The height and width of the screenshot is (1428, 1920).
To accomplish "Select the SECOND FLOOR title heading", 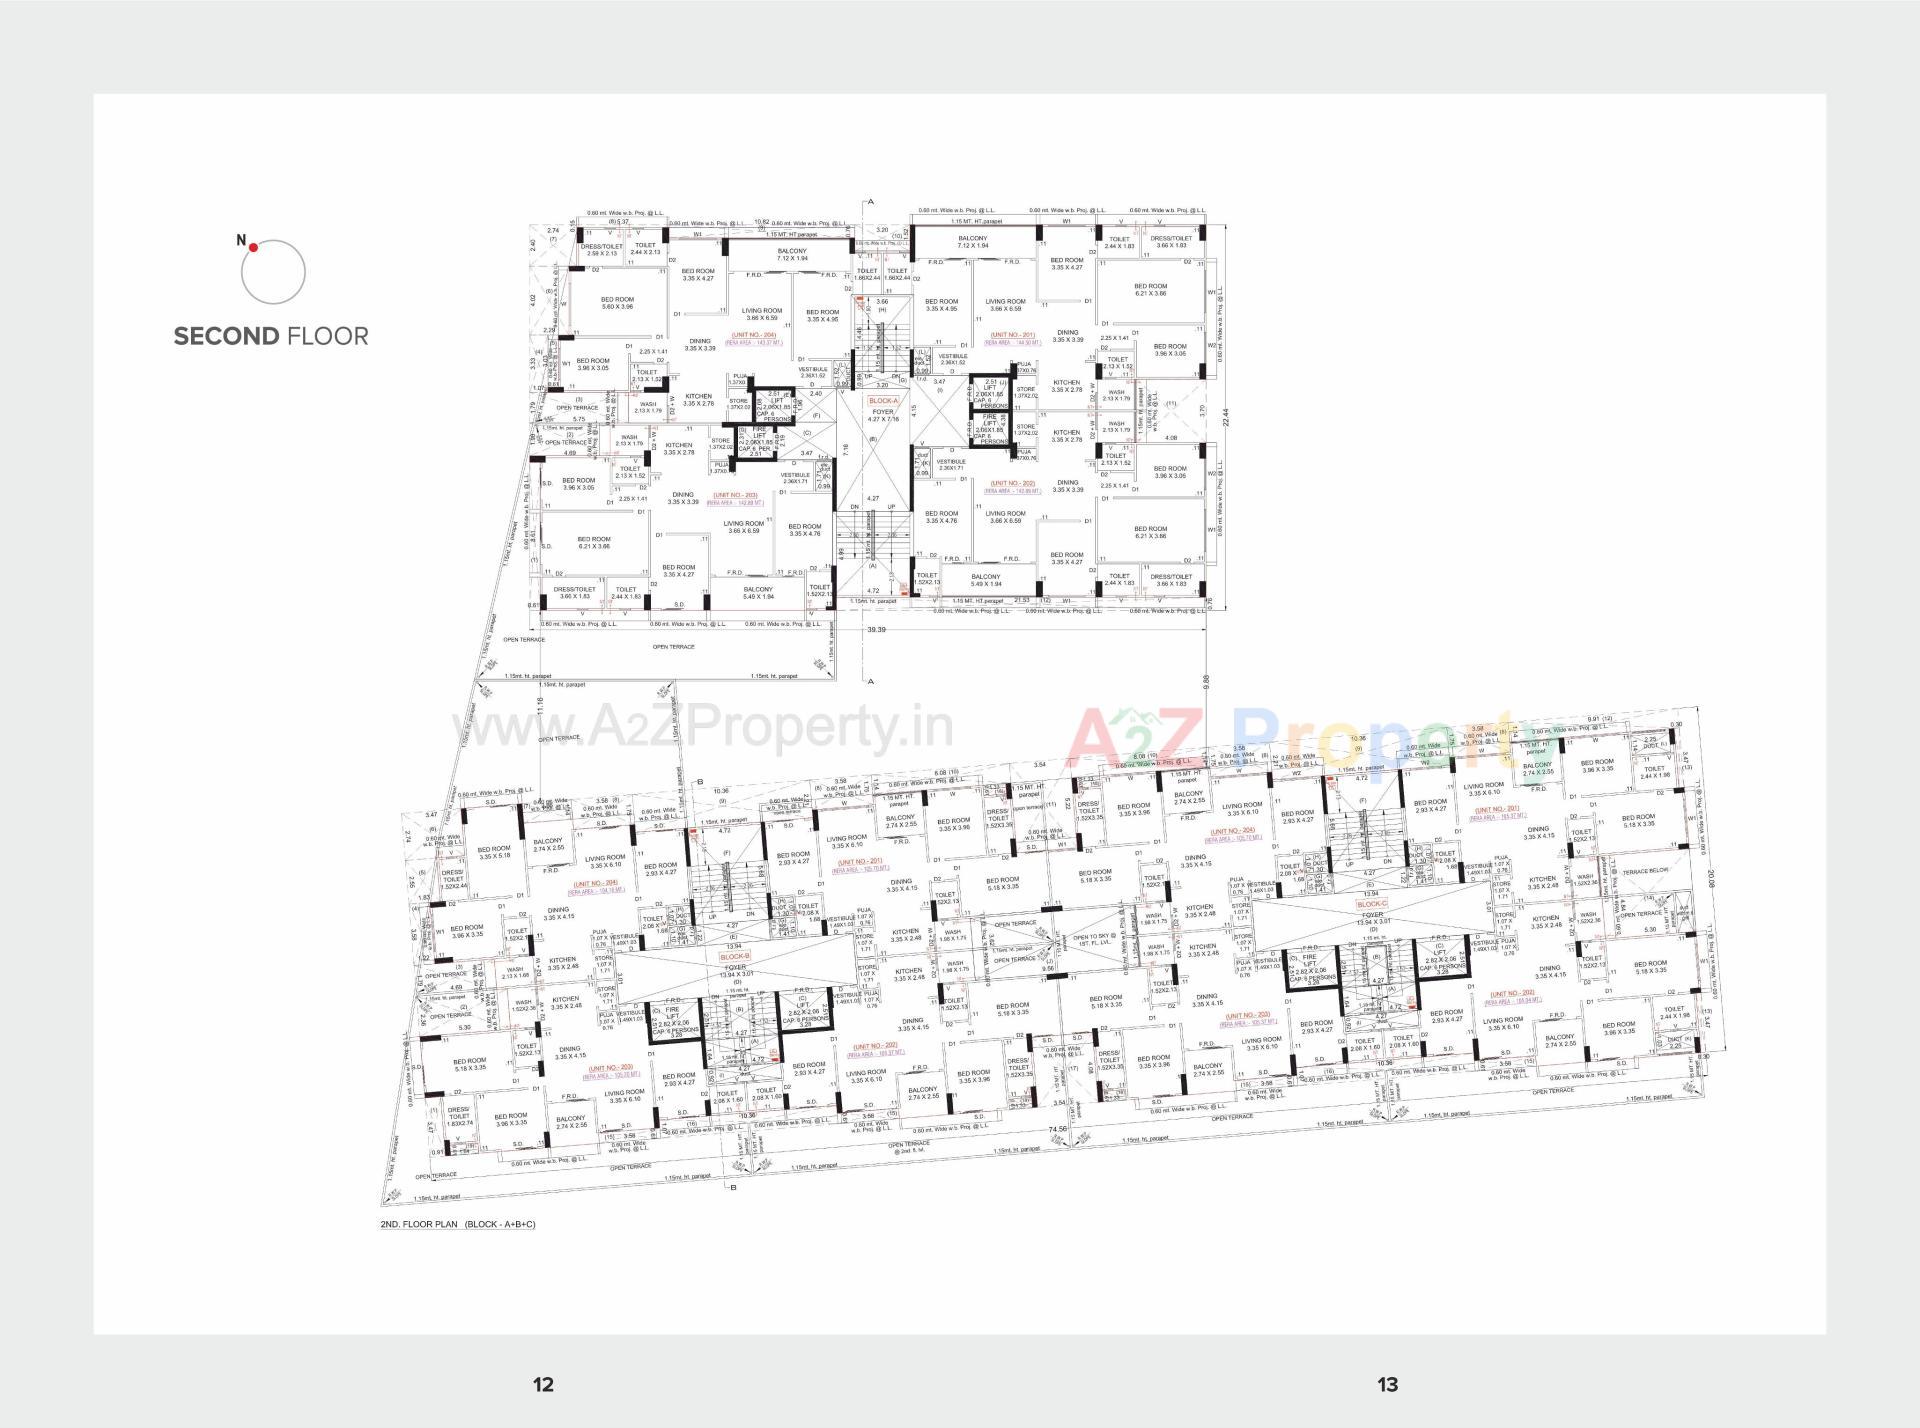I will [x=270, y=335].
